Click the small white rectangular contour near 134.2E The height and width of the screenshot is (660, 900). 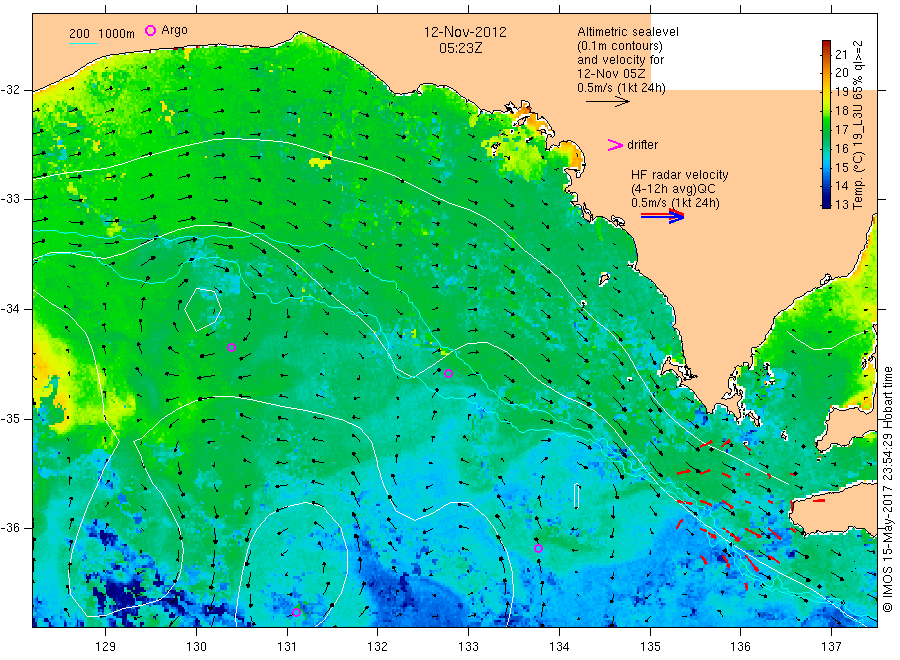[x=577, y=496]
